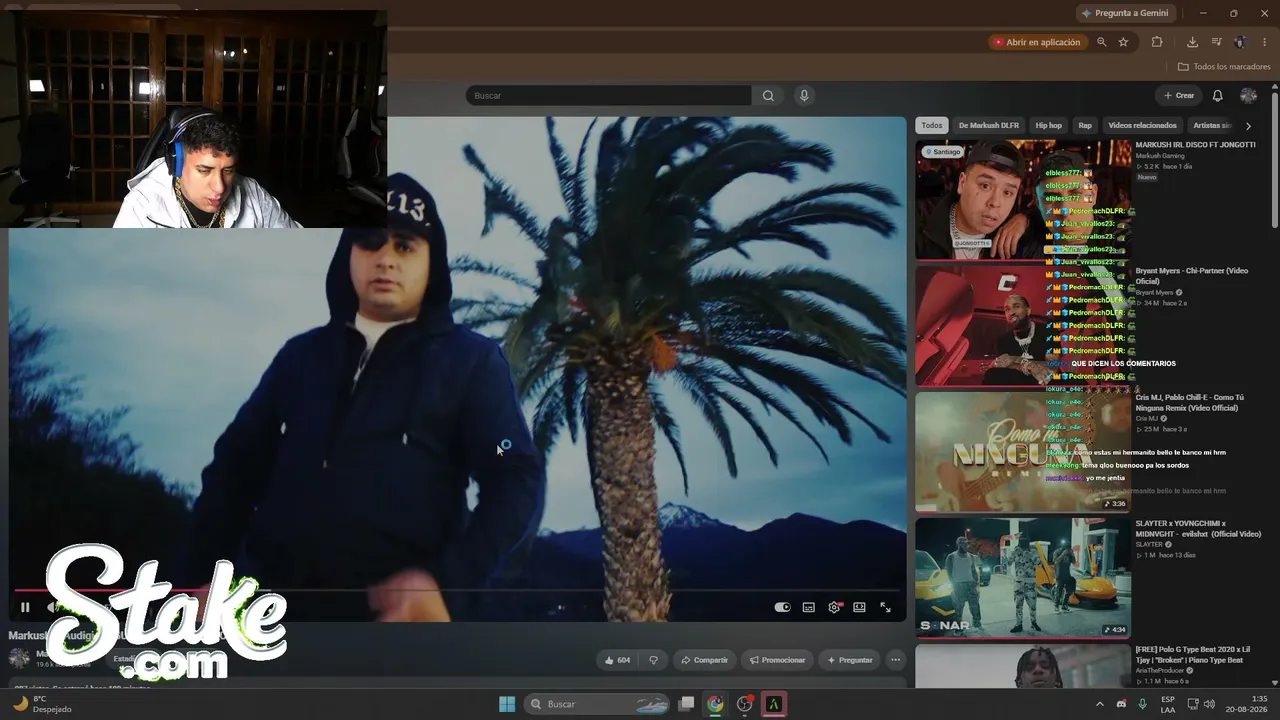Image resolution: width=1280 pixels, height=720 pixels.
Task: Open the Markush Gaming channel name
Action: (x=1160, y=156)
